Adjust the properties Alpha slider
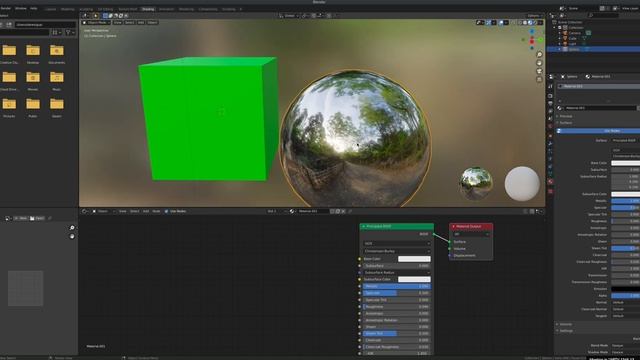This screenshot has width=640, height=360. click(x=625, y=296)
